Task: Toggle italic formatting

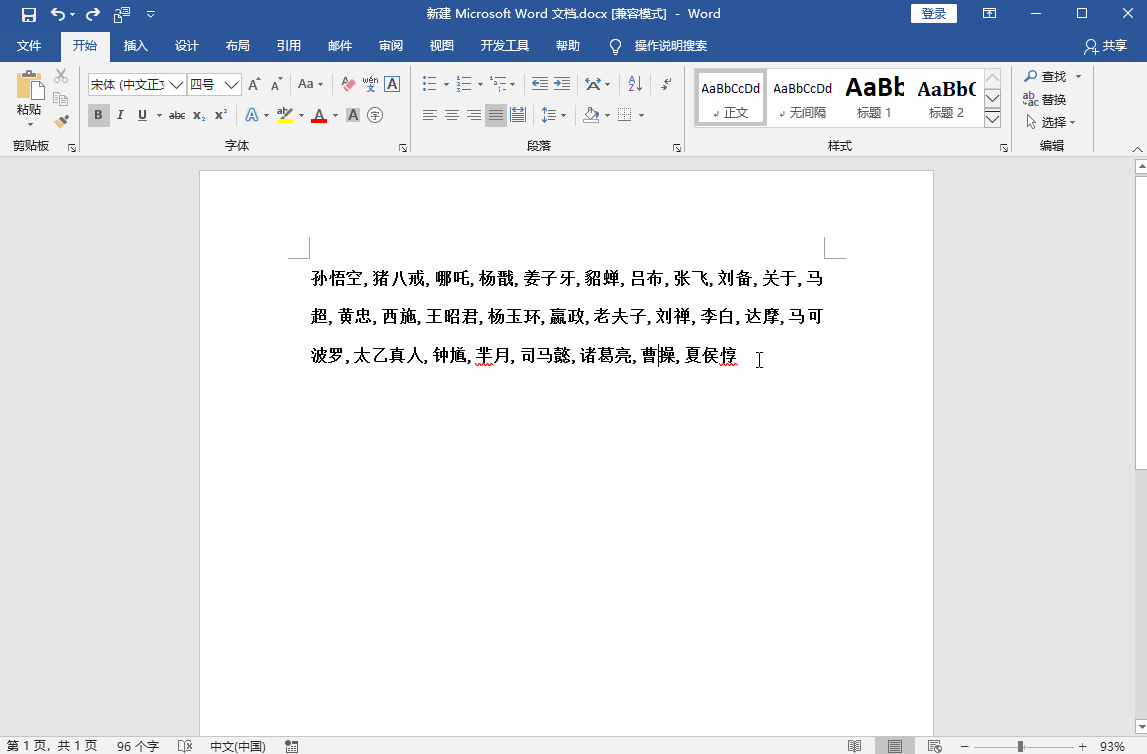Action: click(x=118, y=115)
